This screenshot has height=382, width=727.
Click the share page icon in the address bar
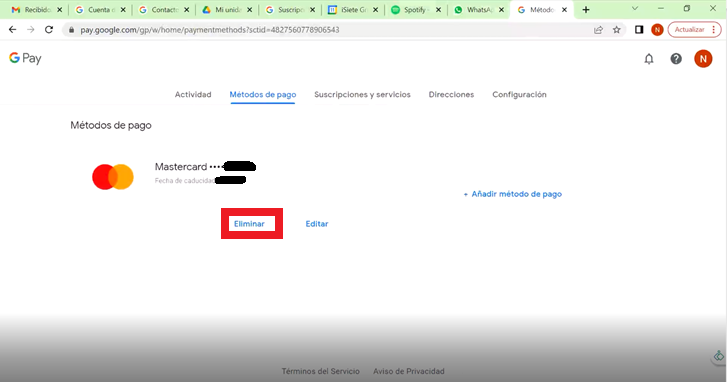598,30
